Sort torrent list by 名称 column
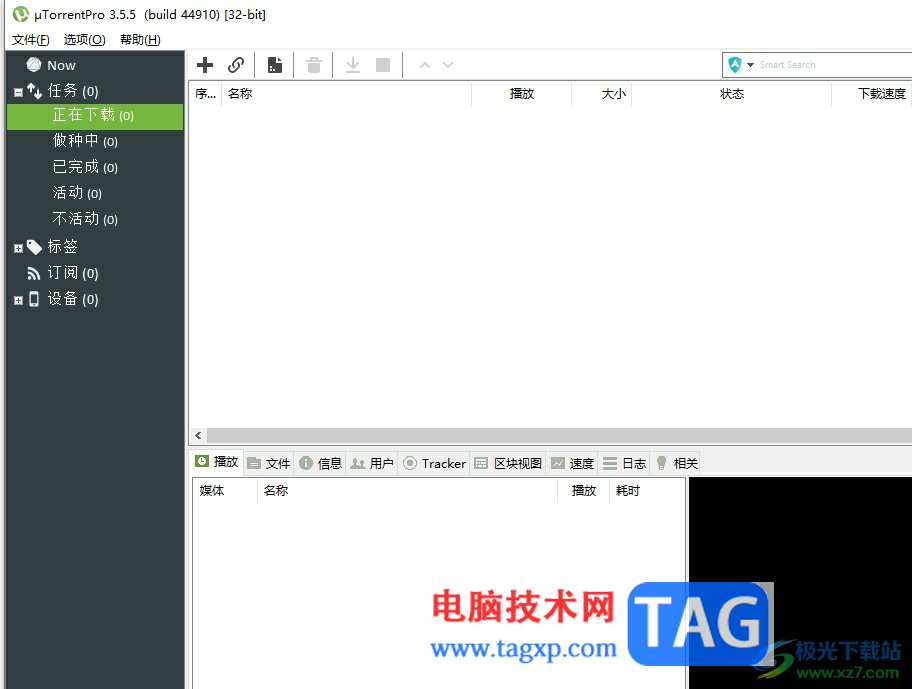The height and width of the screenshot is (689, 912). coord(346,94)
